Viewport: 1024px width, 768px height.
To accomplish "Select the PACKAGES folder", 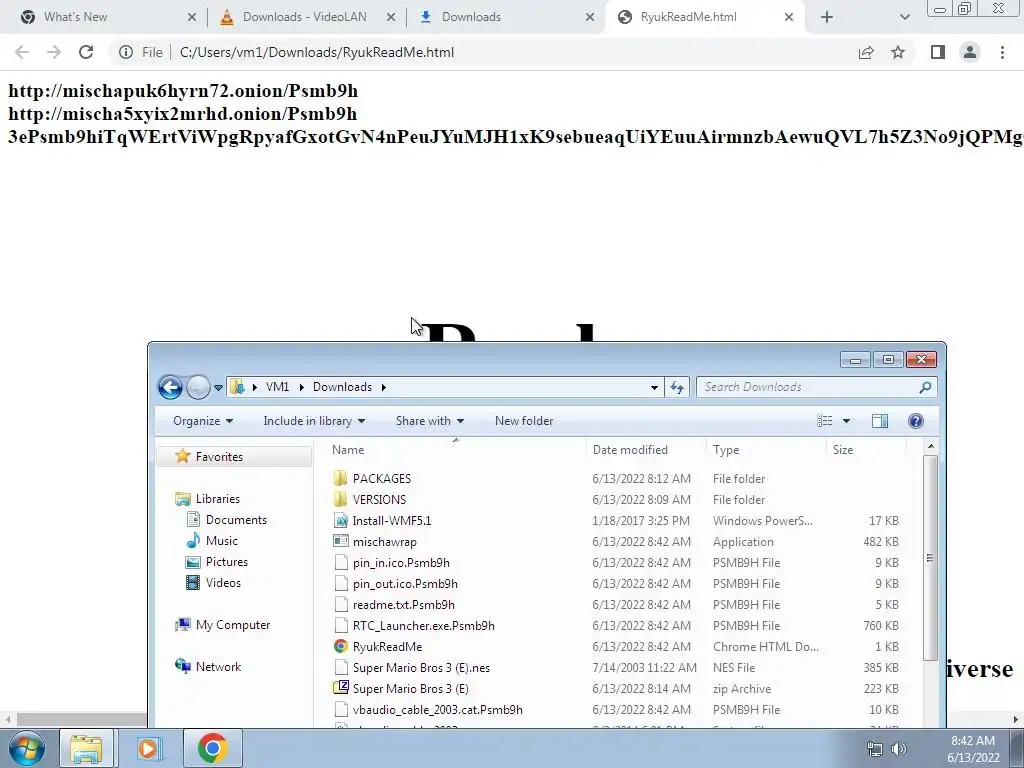I will (x=381, y=478).
